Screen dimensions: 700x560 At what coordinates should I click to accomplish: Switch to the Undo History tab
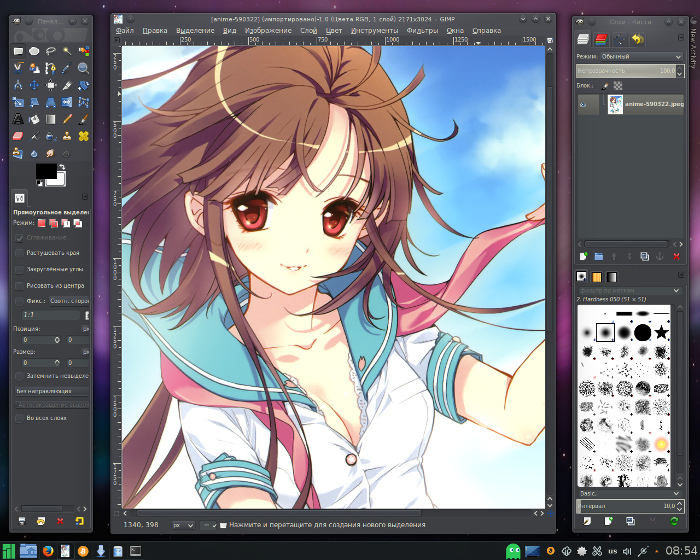coord(638,39)
